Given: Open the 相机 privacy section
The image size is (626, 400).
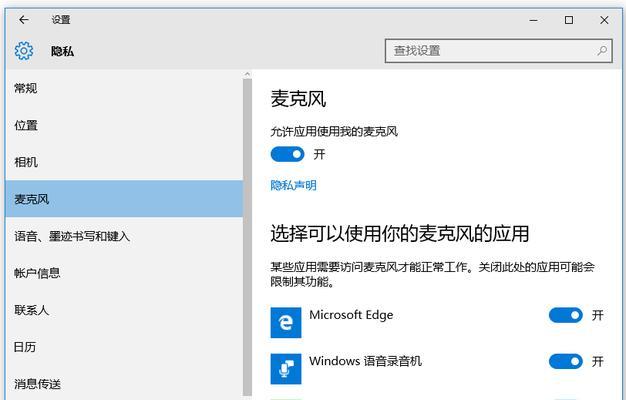Looking at the screenshot, I should 124,162.
